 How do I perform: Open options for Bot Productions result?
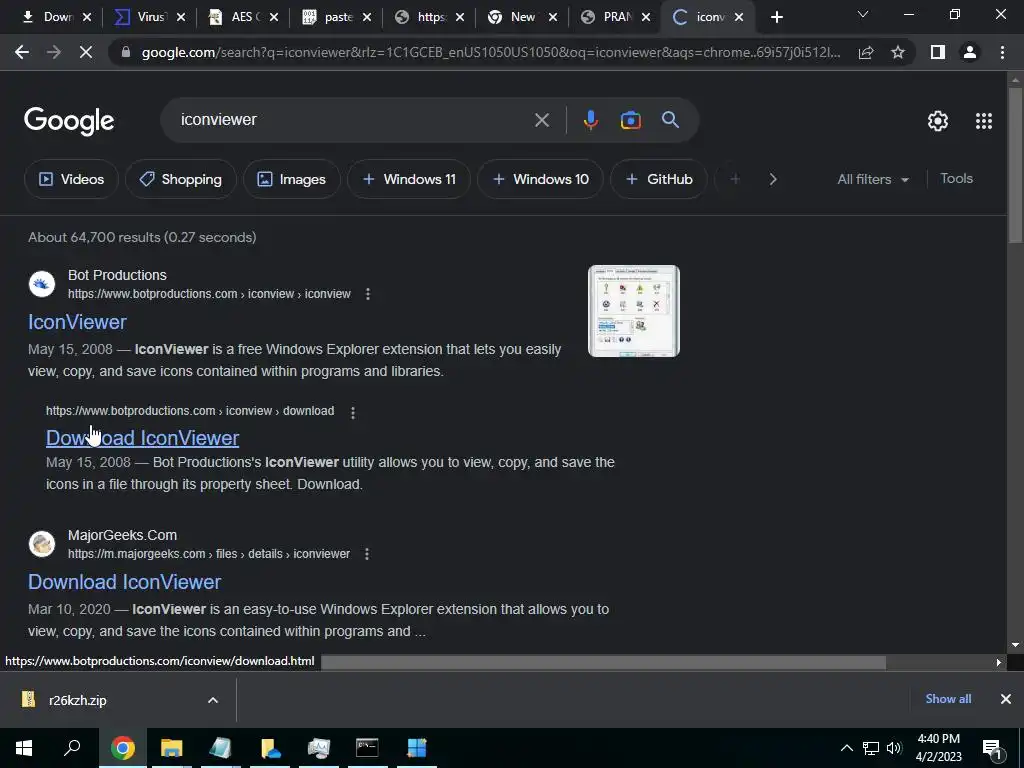(x=368, y=294)
